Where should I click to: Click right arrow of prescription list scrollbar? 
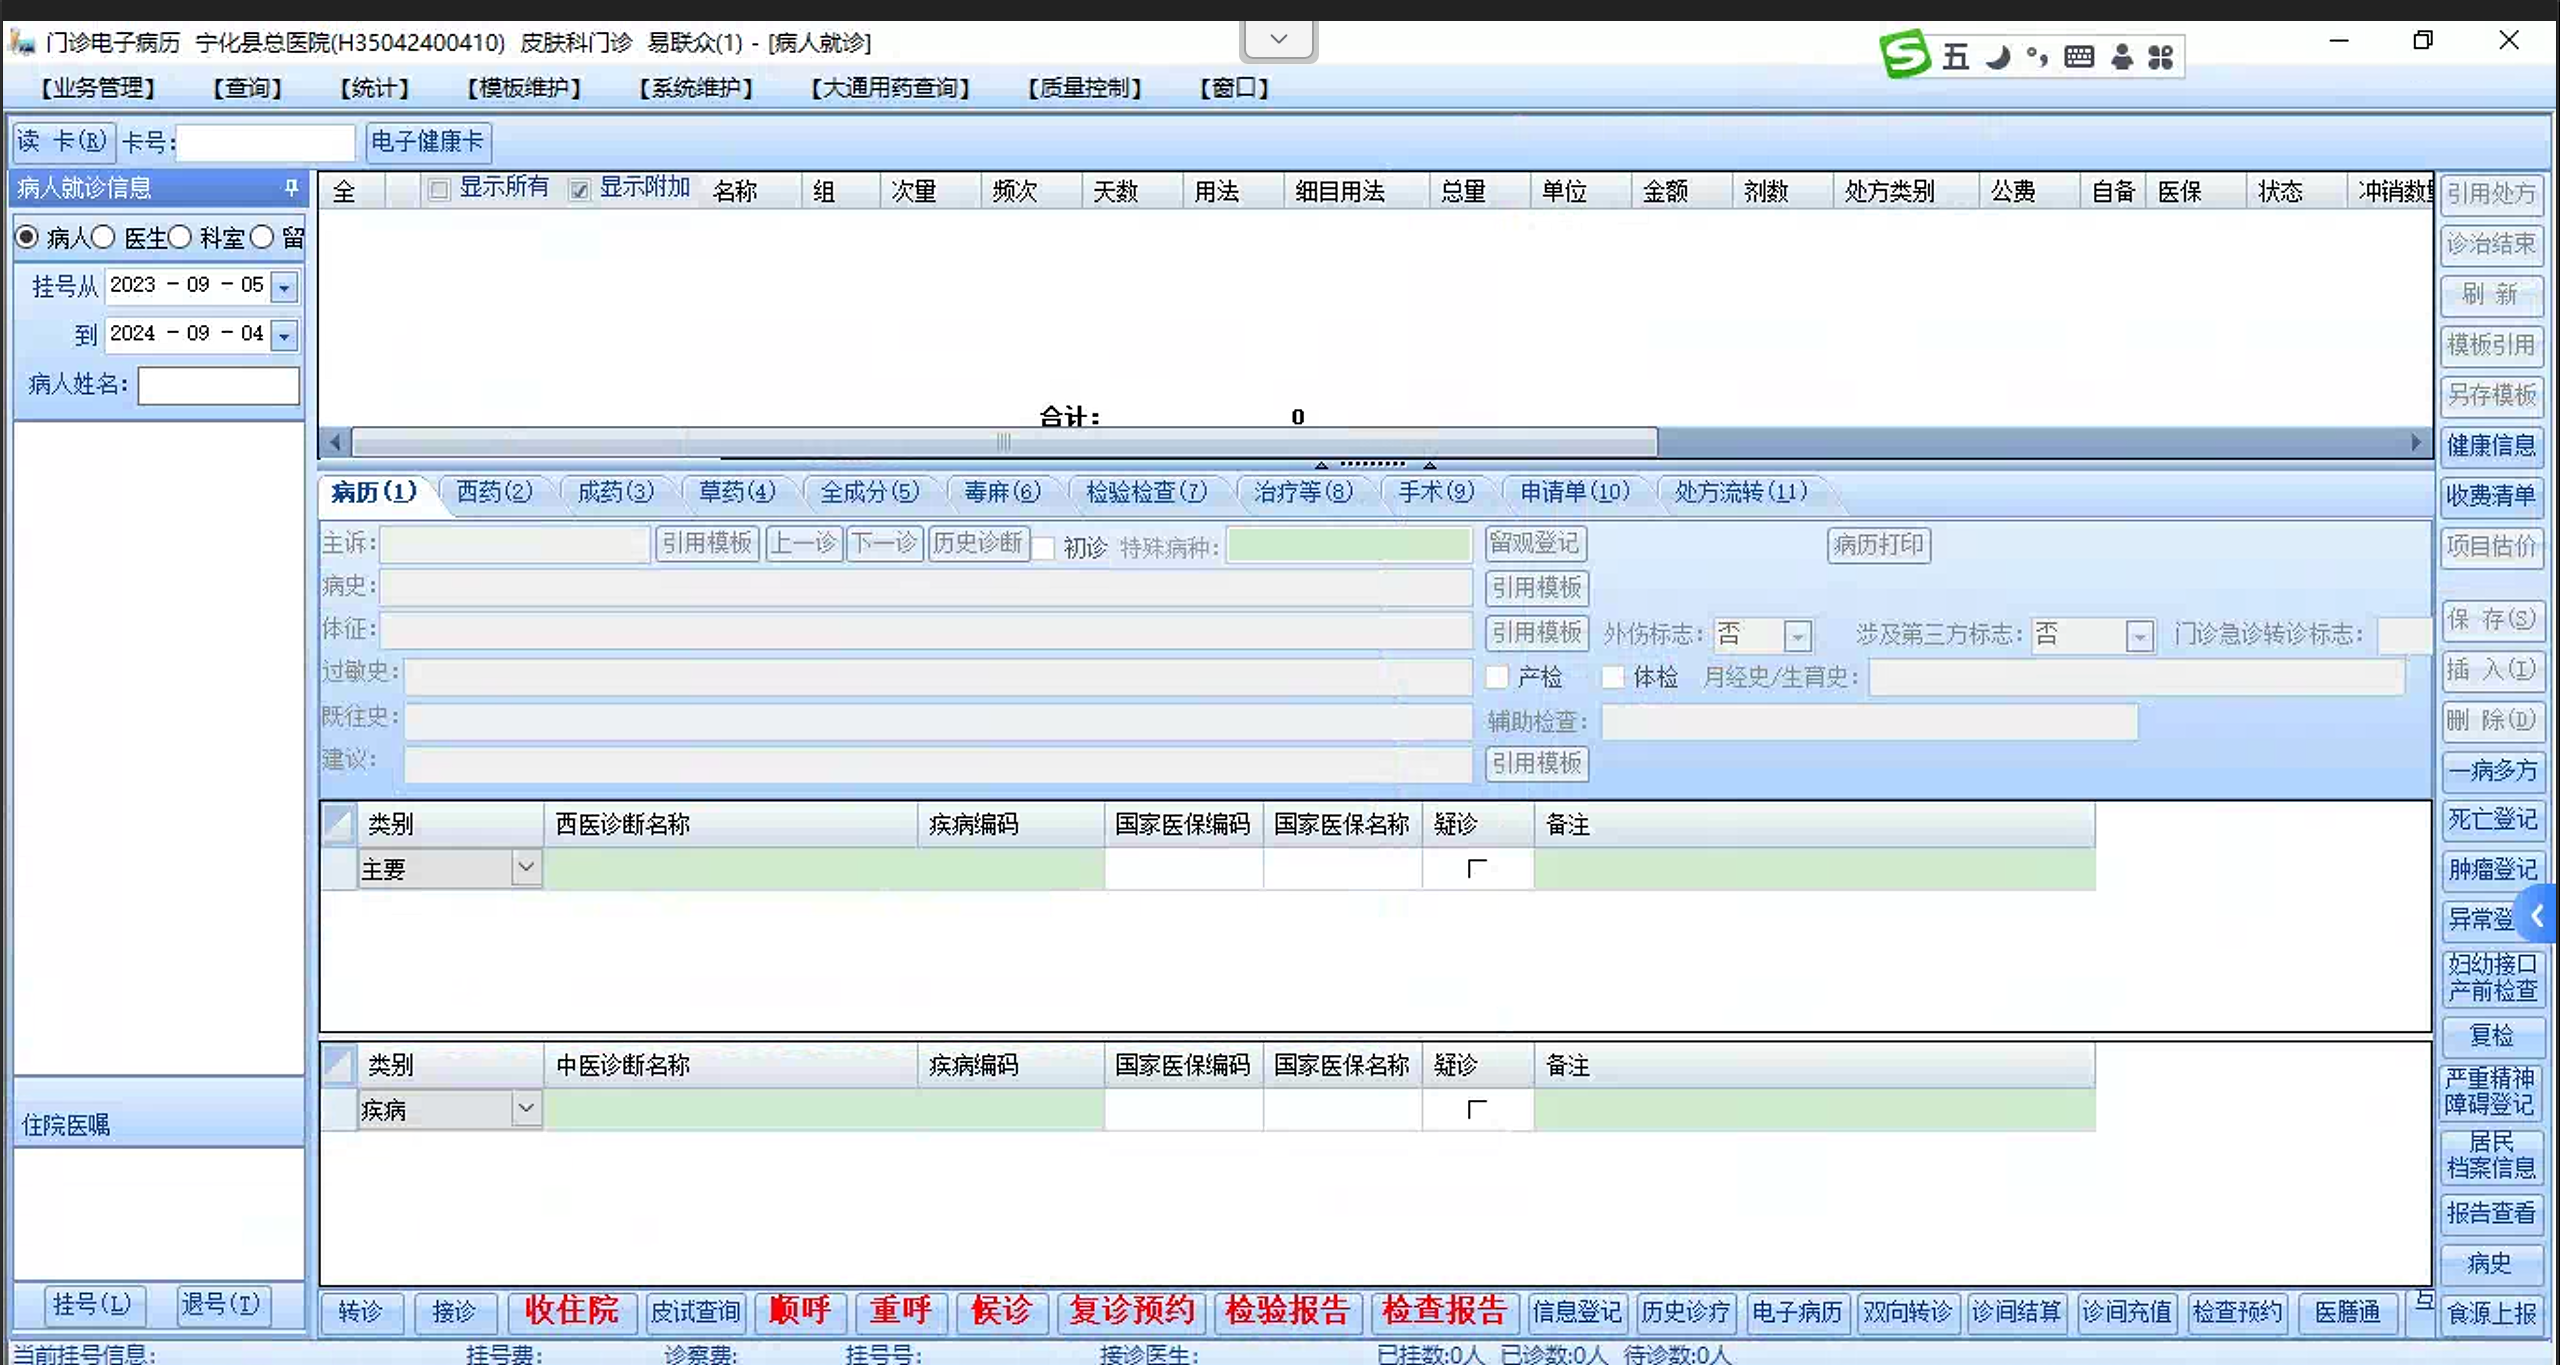pos(2416,442)
